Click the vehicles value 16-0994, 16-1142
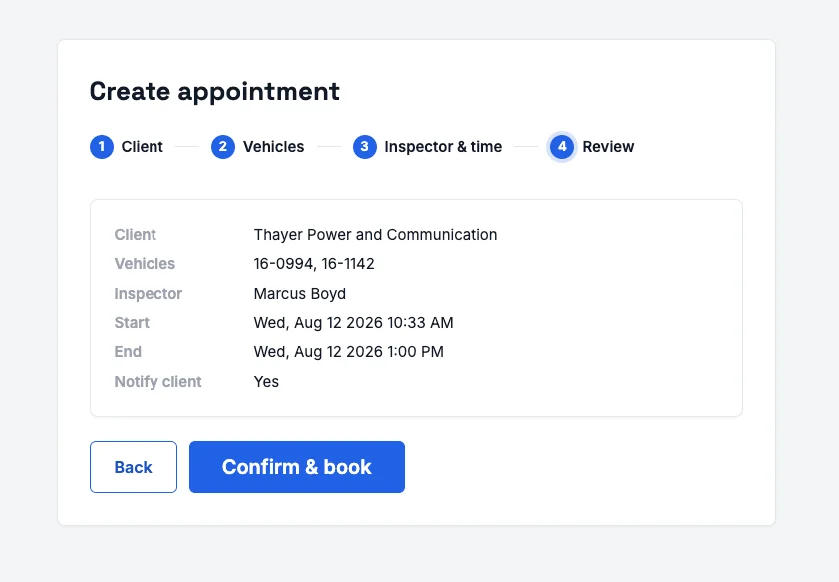The image size is (839, 582). tap(314, 264)
